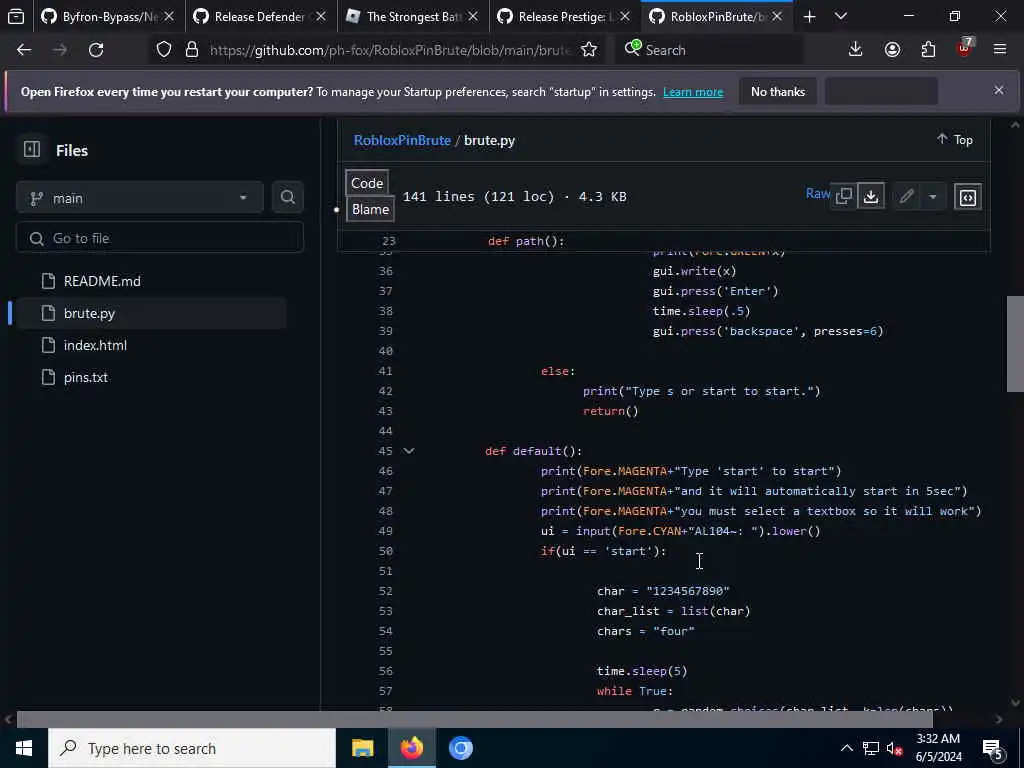Viewport: 1024px width, 768px height.
Task: Open the Firefox account icon
Action: pos(892,50)
